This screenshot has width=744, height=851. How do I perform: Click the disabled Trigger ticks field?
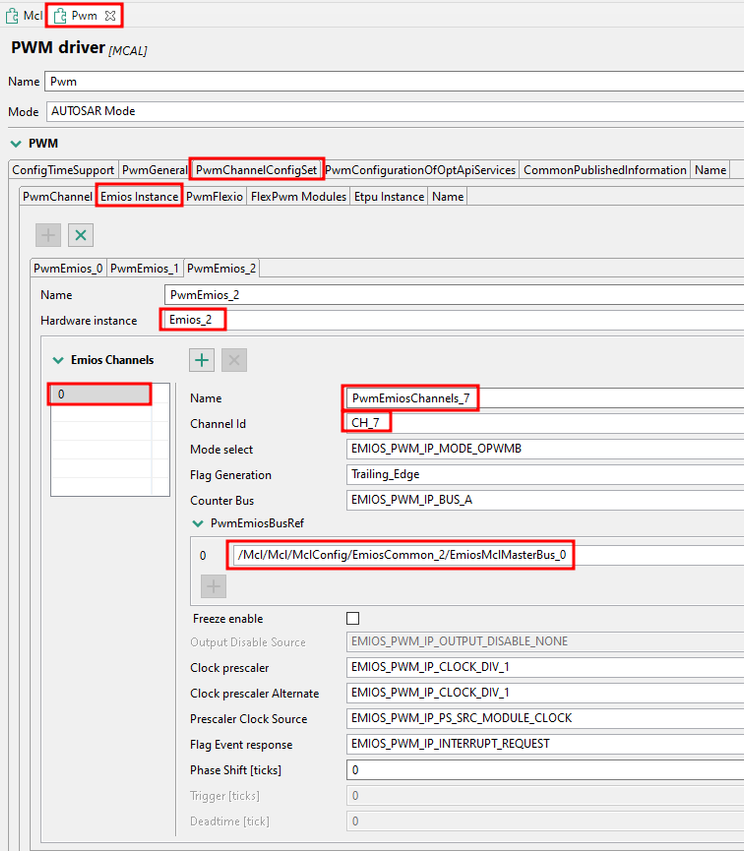(x=545, y=796)
